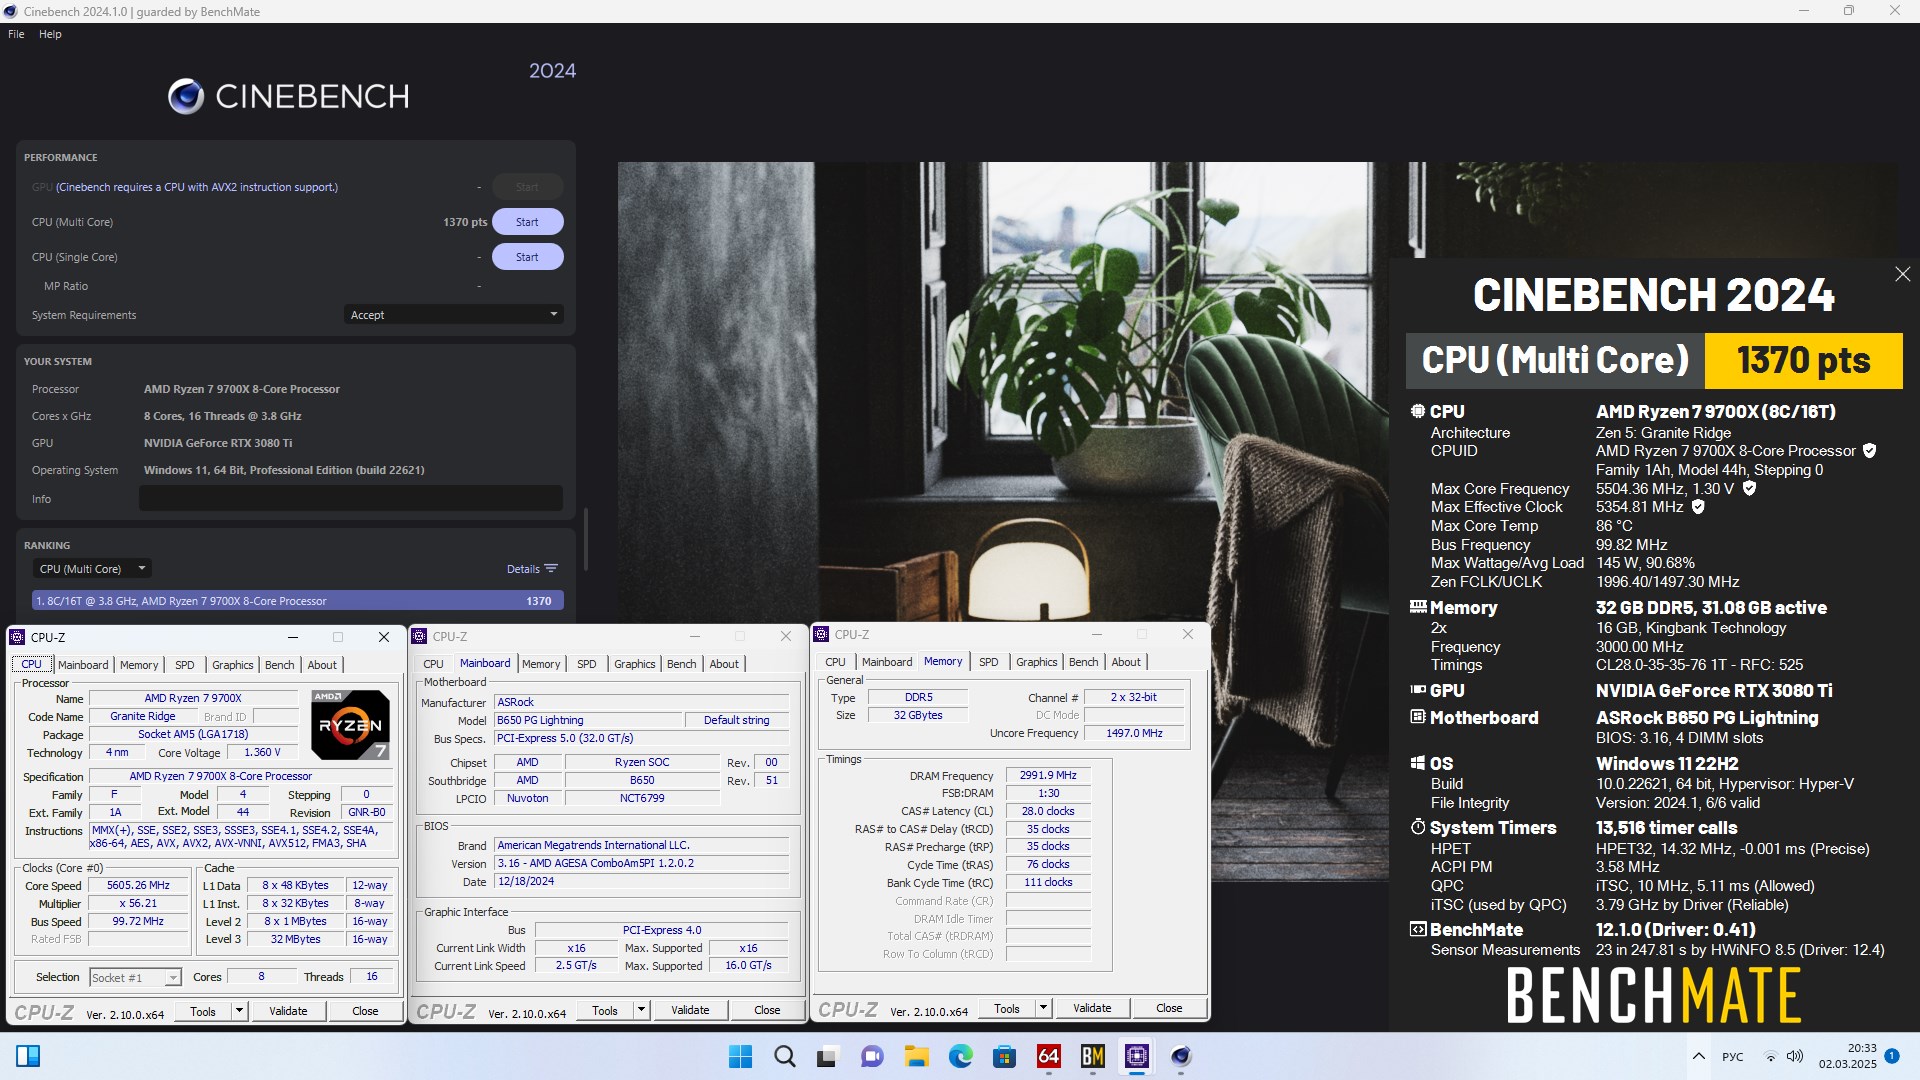Click the DRAM Frequency value 2991.9 MHz
This screenshot has height=1080, width=1920.
coord(1048,775)
